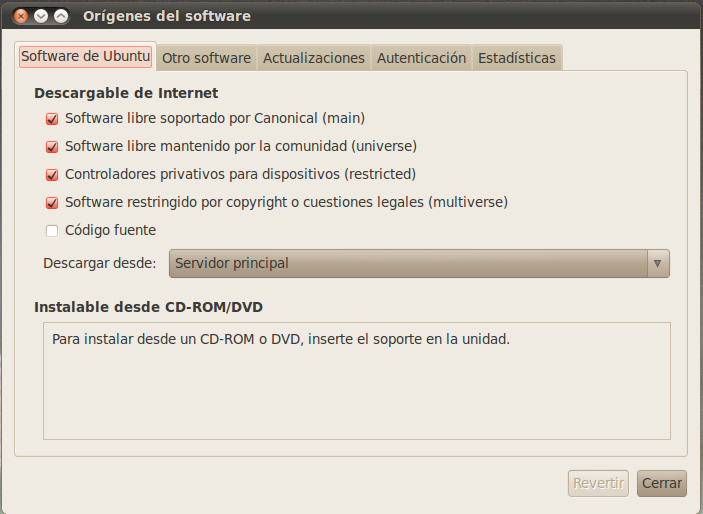The width and height of the screenshot is (703, 514).
Task: Close the window with the red title-bar button
Action: tap(21, 16)
